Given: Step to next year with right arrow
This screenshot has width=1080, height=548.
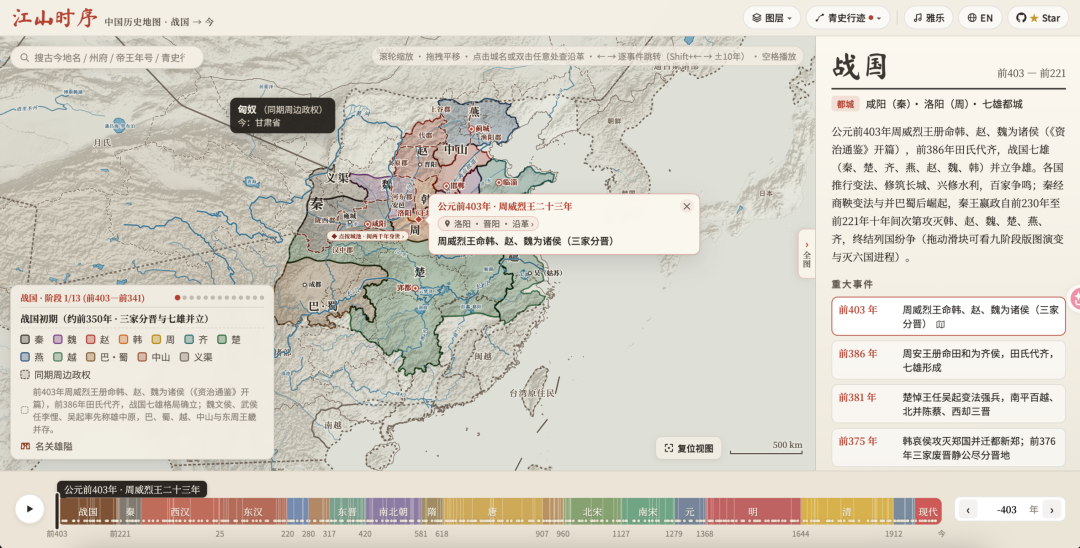Looking at the screenshot, I should [x=1052, y=510].
